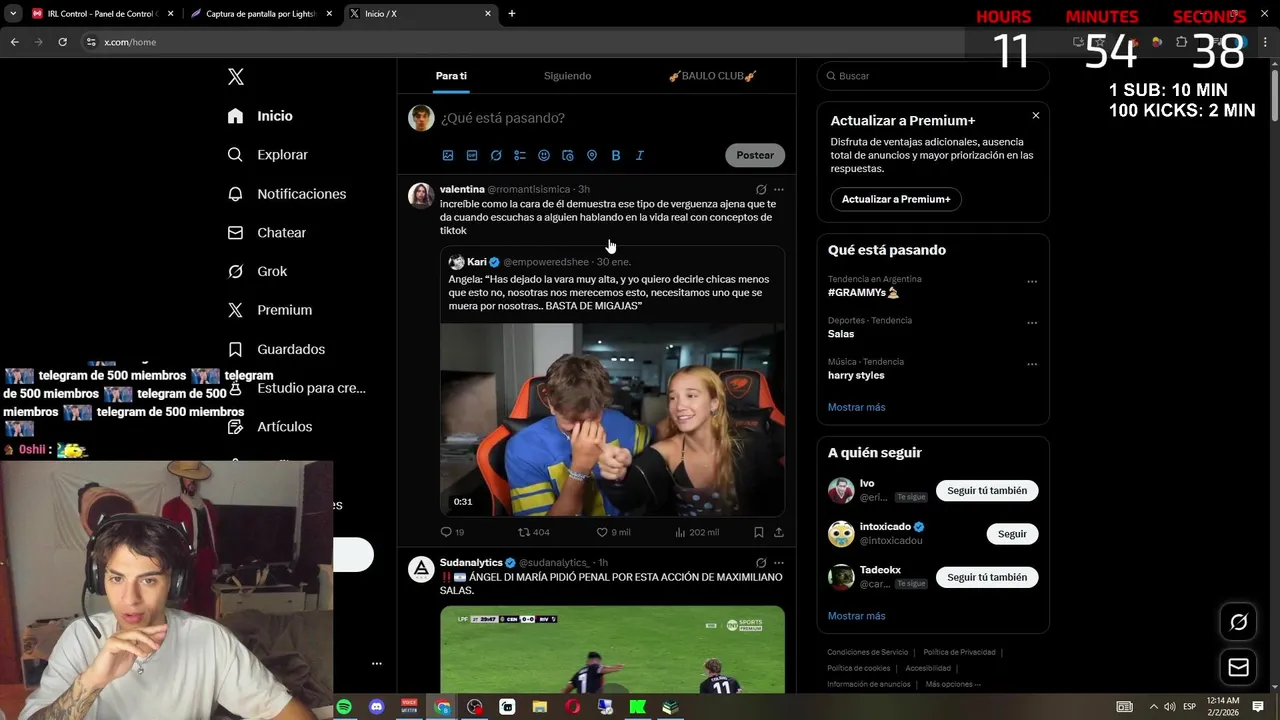Open Política de Privacidad link

[959, 652]
